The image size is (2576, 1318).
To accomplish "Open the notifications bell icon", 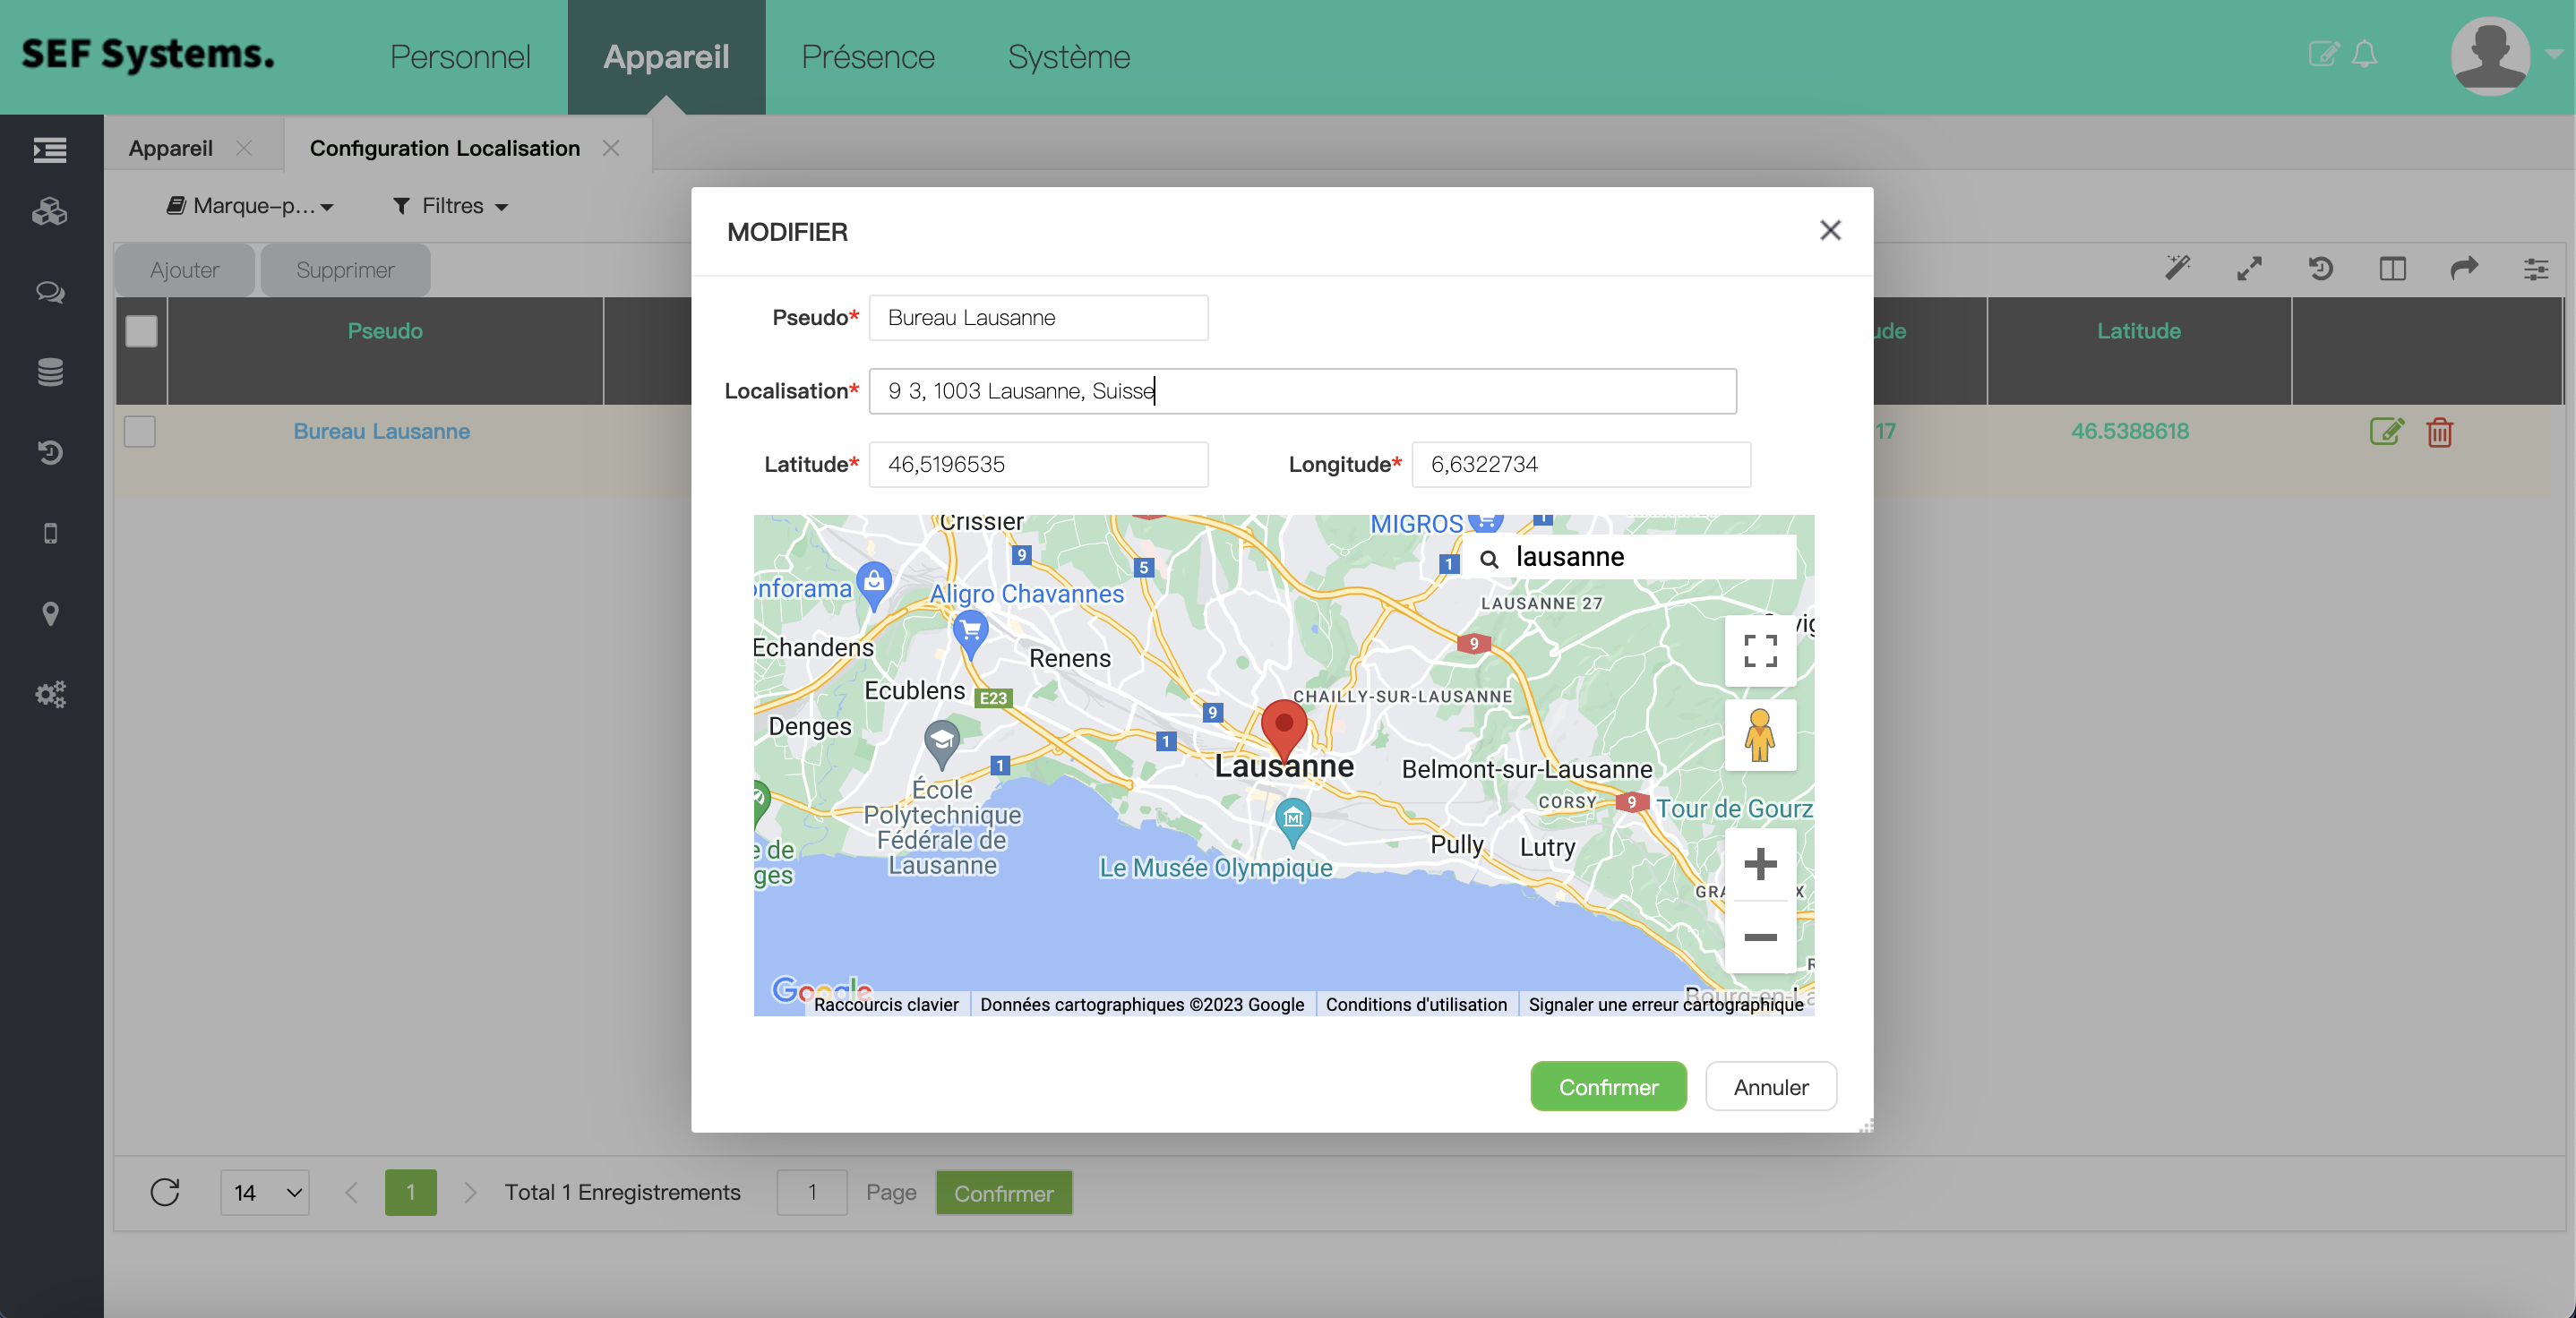I will [x=2365, y=55].
